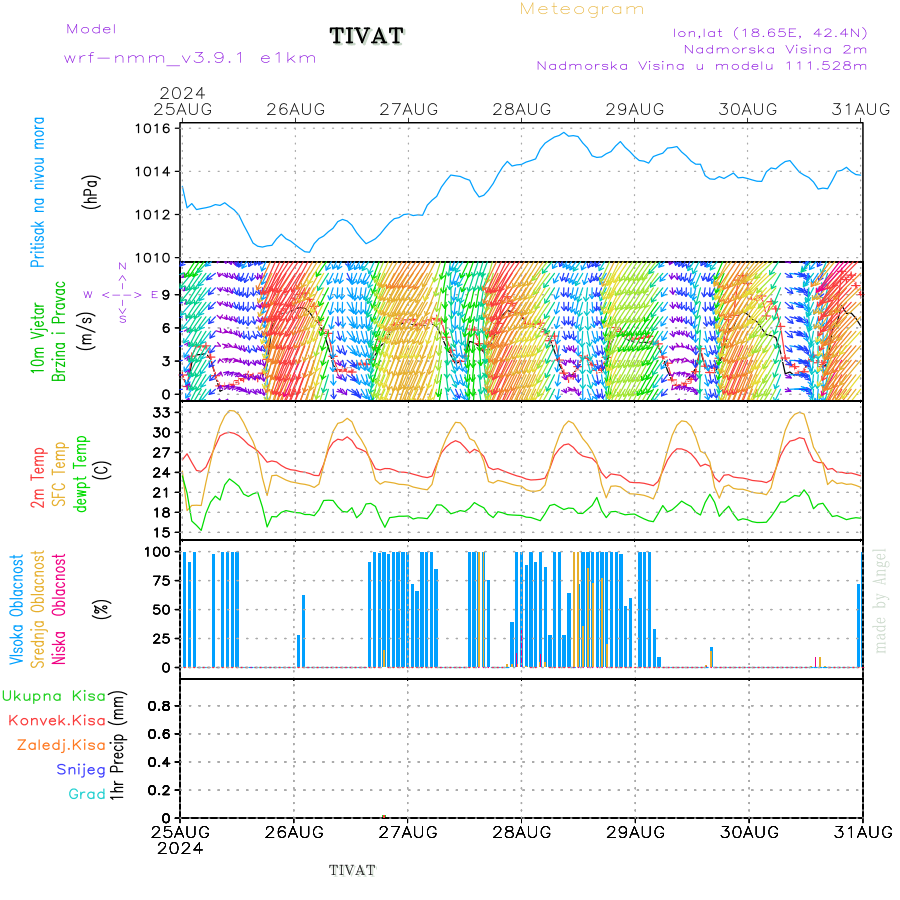900x900 pixels.
Task: Select pressure axis value "1014"
Action: point(153,172)
